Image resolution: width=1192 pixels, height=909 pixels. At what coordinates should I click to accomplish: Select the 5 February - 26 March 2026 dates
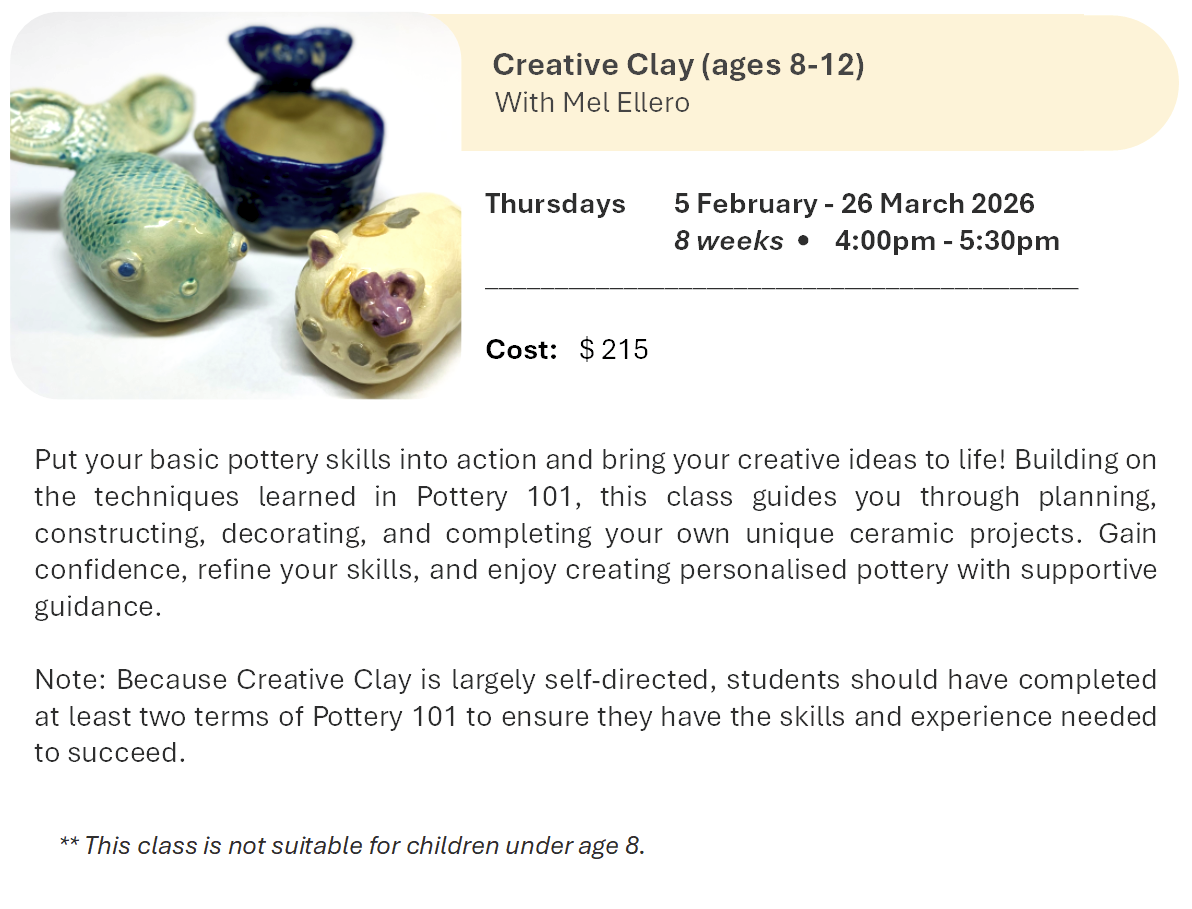854,204
